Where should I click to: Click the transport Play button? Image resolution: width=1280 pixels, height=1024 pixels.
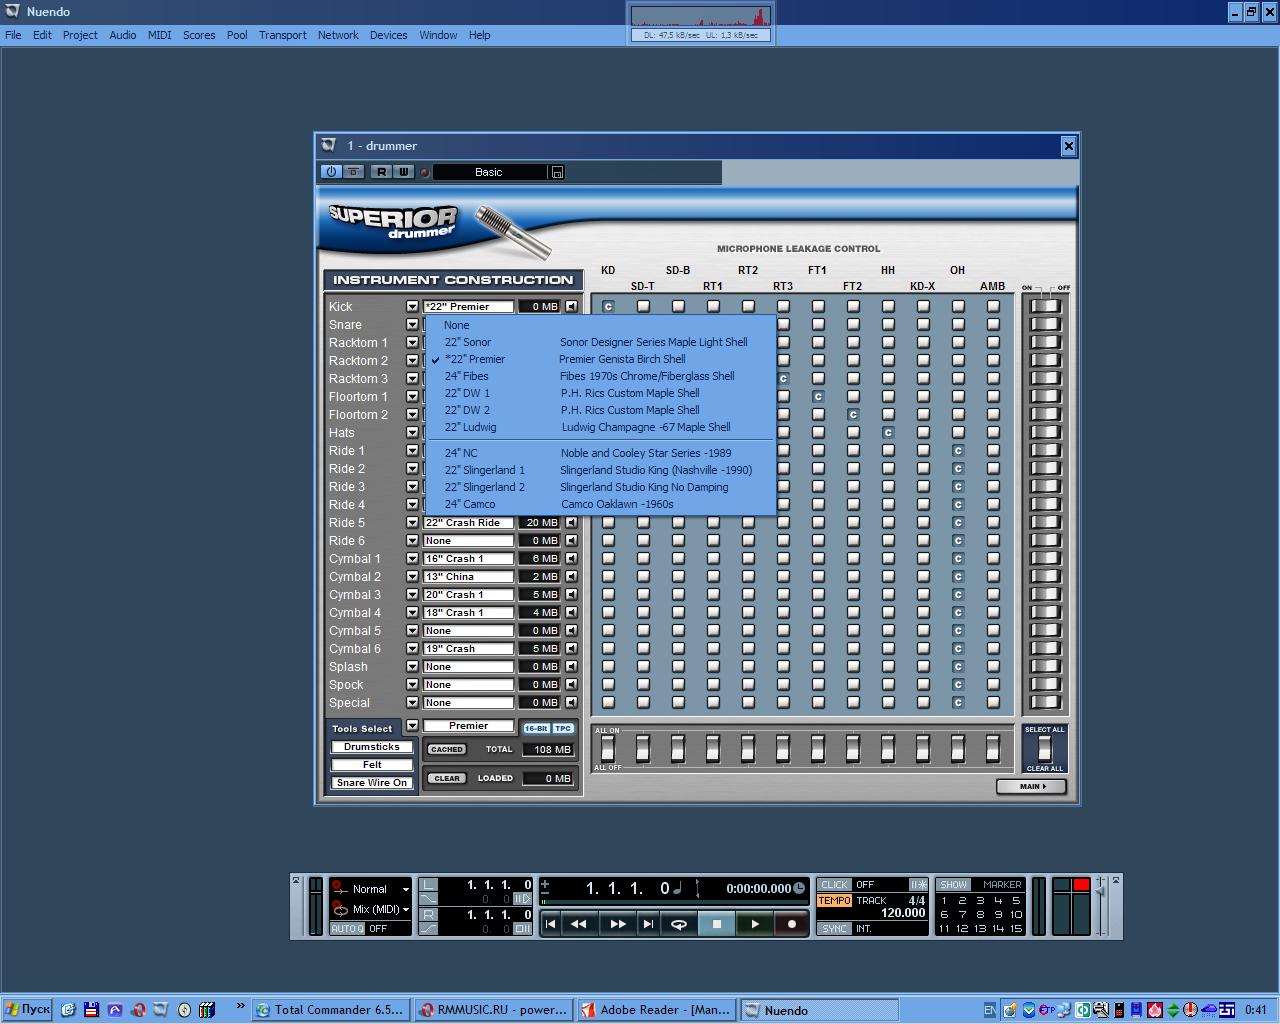coord(755,924)
